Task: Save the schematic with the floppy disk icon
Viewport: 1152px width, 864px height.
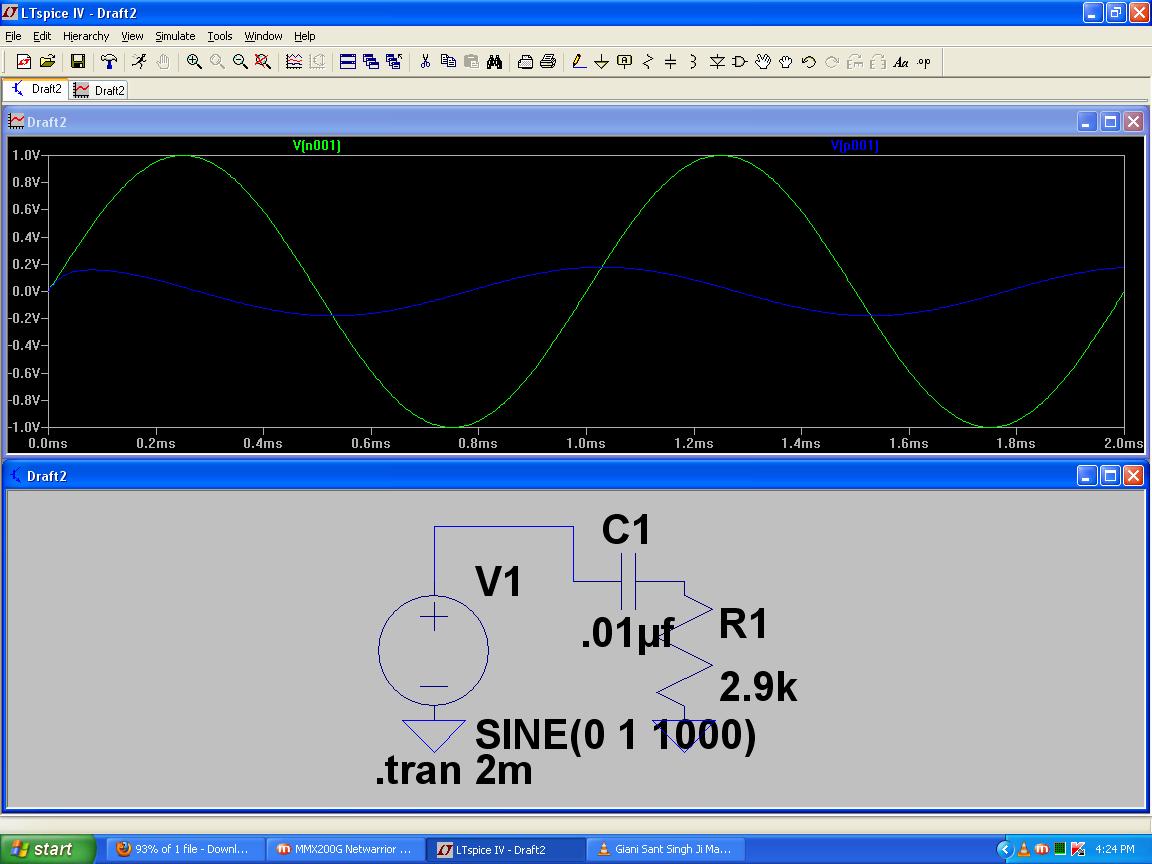Action: pos(78,62)
